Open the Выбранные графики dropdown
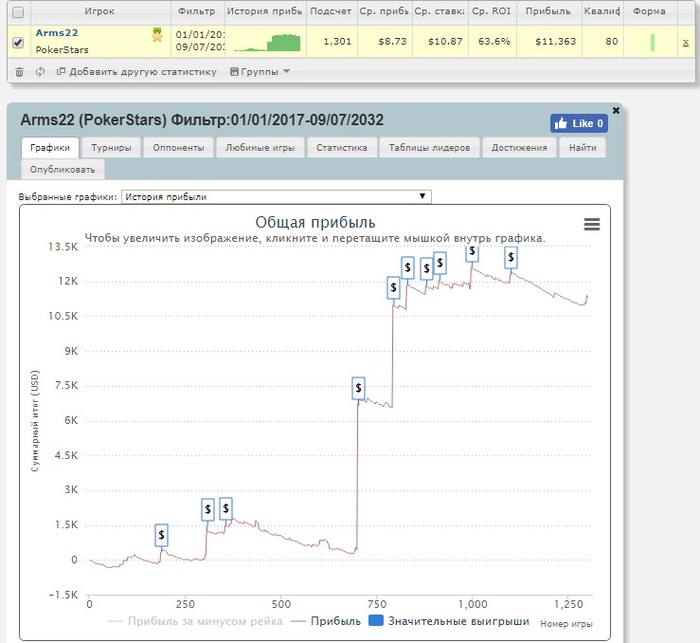 pyautogui.click(x=276, y=196)
